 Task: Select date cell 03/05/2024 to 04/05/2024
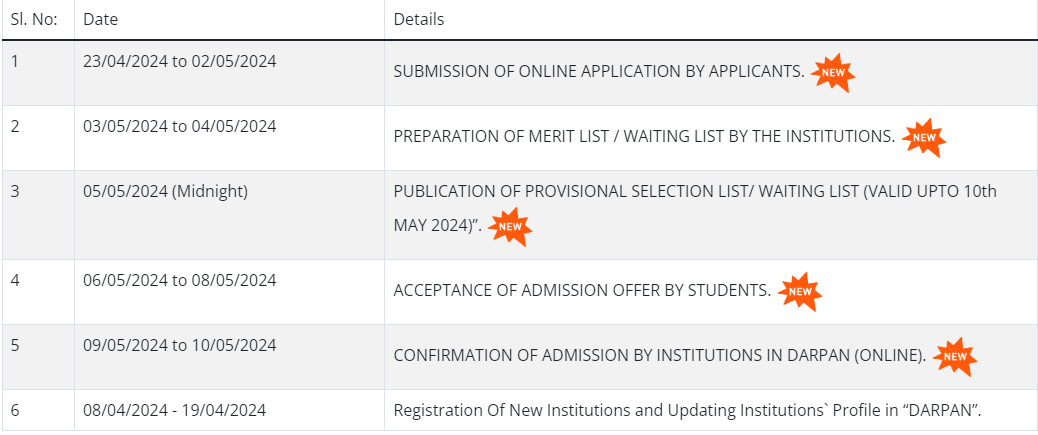tap(180, 126)
